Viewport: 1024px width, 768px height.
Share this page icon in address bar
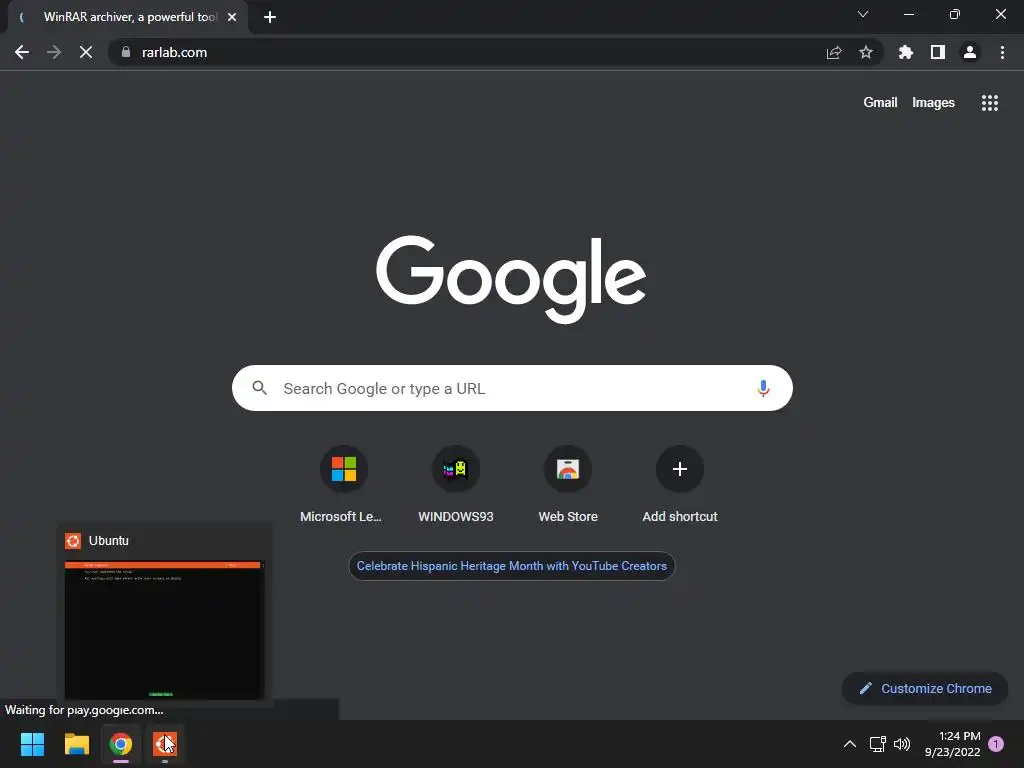click(x=834, y=52)
